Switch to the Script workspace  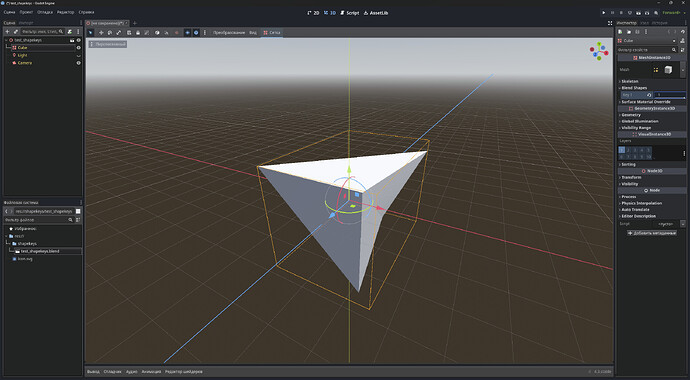click(350, 13)
